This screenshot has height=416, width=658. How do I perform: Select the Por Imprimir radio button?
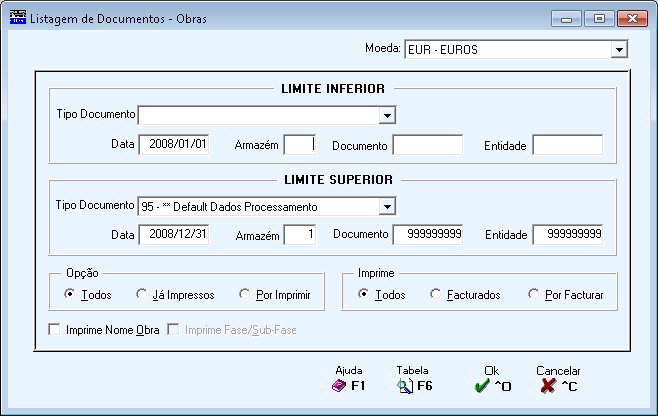pos(246,294)
